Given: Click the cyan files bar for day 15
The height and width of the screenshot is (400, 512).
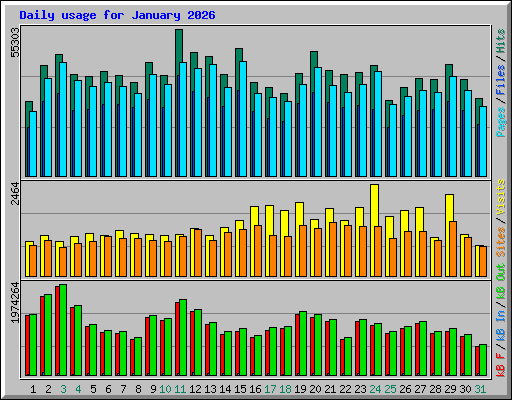Looking at the screenshot, I should pos(243,119).
